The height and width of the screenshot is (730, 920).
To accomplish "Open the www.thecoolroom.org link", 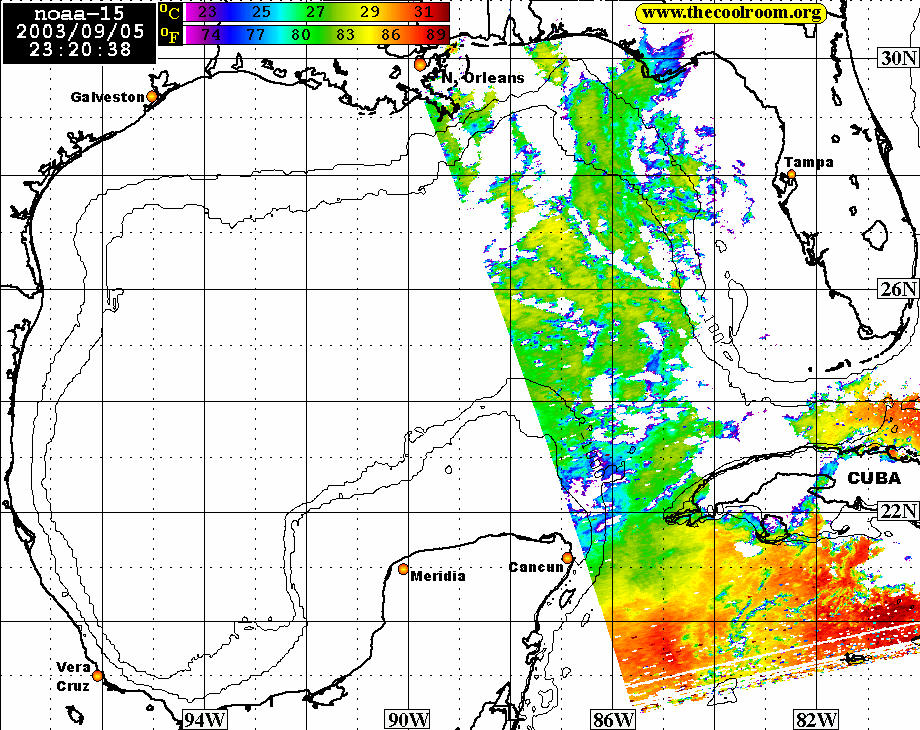I will pos(731,13).
